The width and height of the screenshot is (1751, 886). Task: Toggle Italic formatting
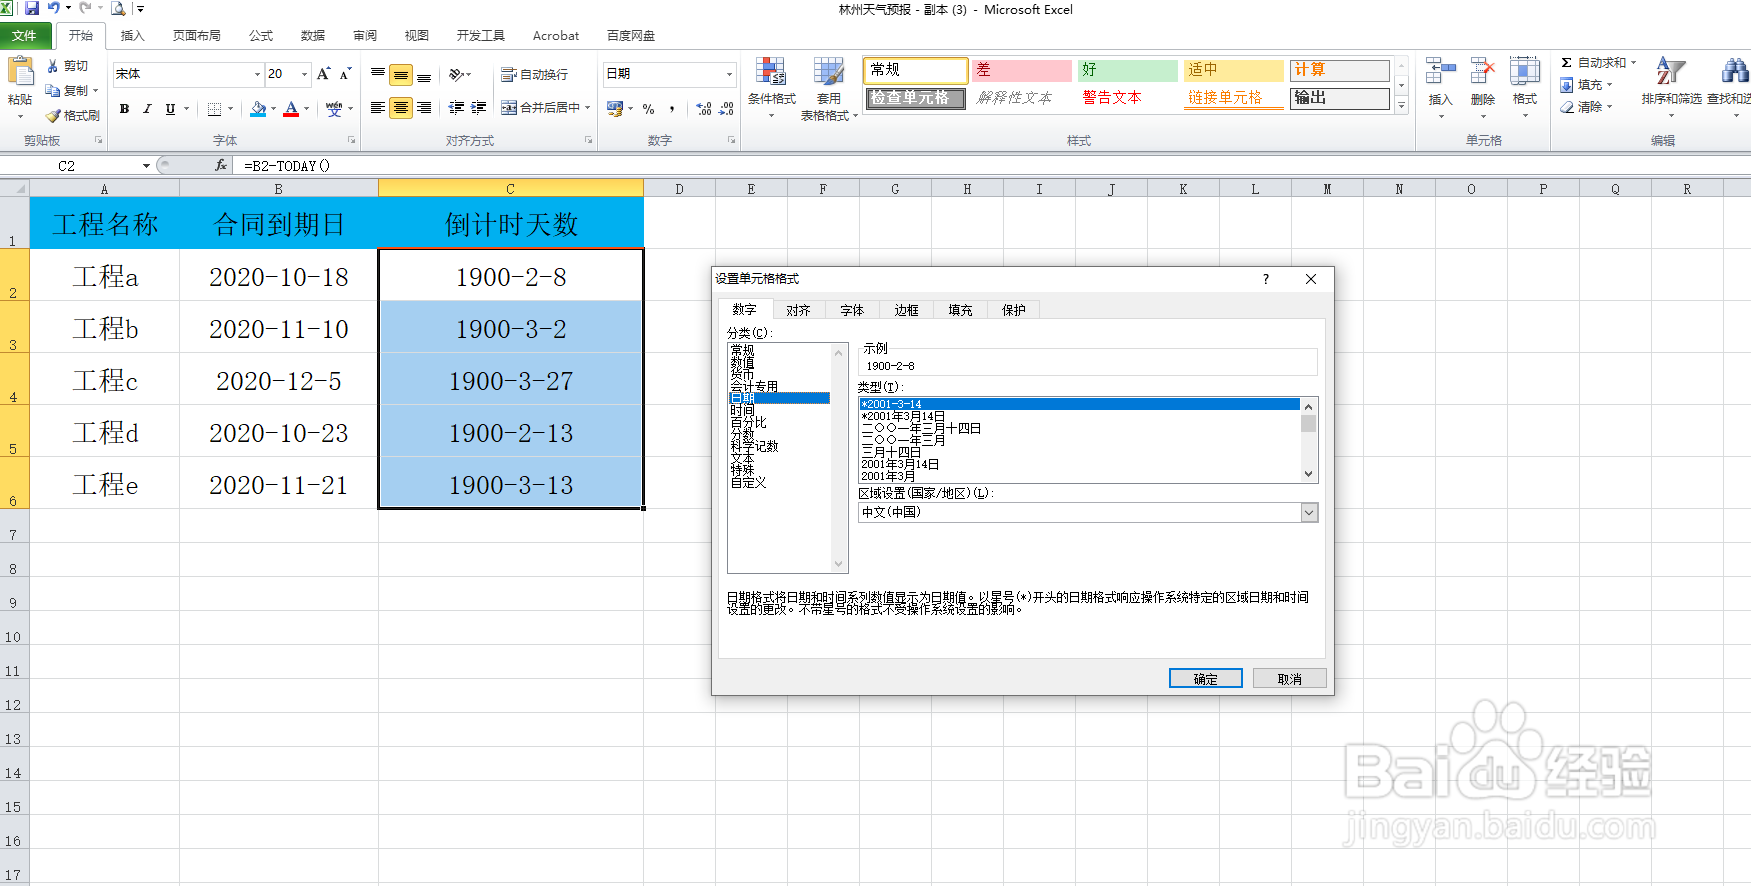147,109
